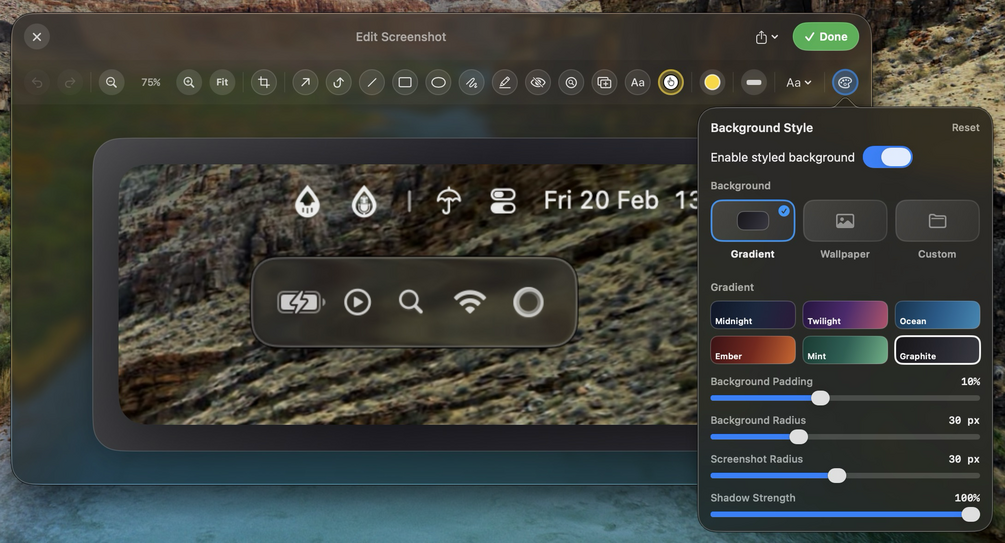This screenshot has height=543, width=1005.
Task: Open the background style palette button
Action: [845, 83]
